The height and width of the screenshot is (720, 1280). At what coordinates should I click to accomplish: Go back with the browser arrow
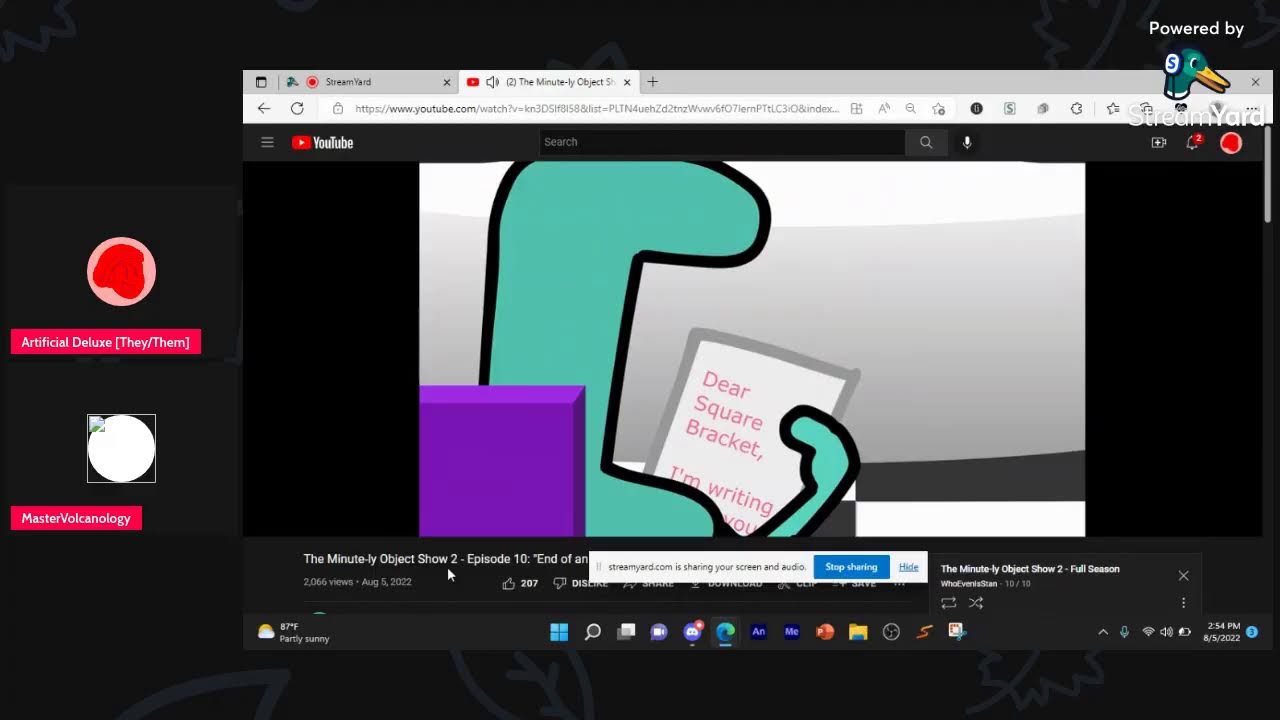(x=264, y=108)
